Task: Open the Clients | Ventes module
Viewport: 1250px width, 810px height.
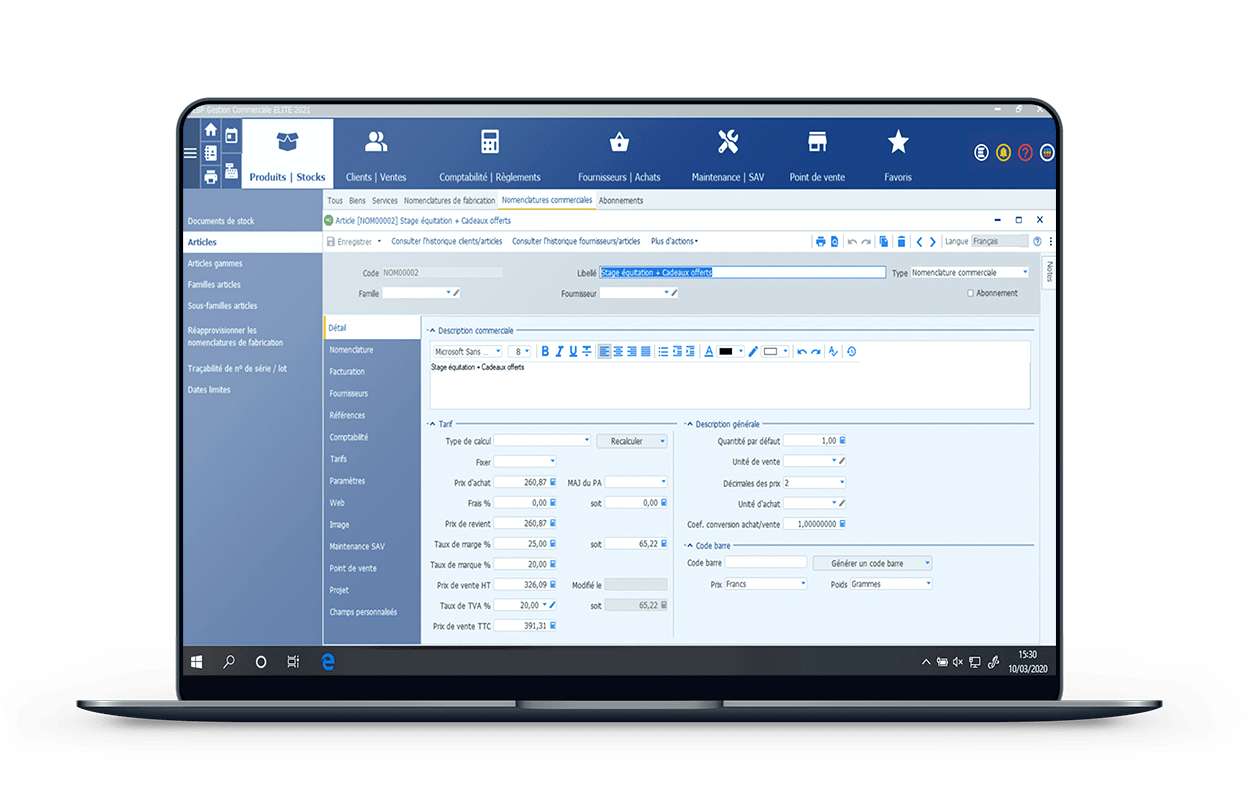Action: [x=376, y=154]
